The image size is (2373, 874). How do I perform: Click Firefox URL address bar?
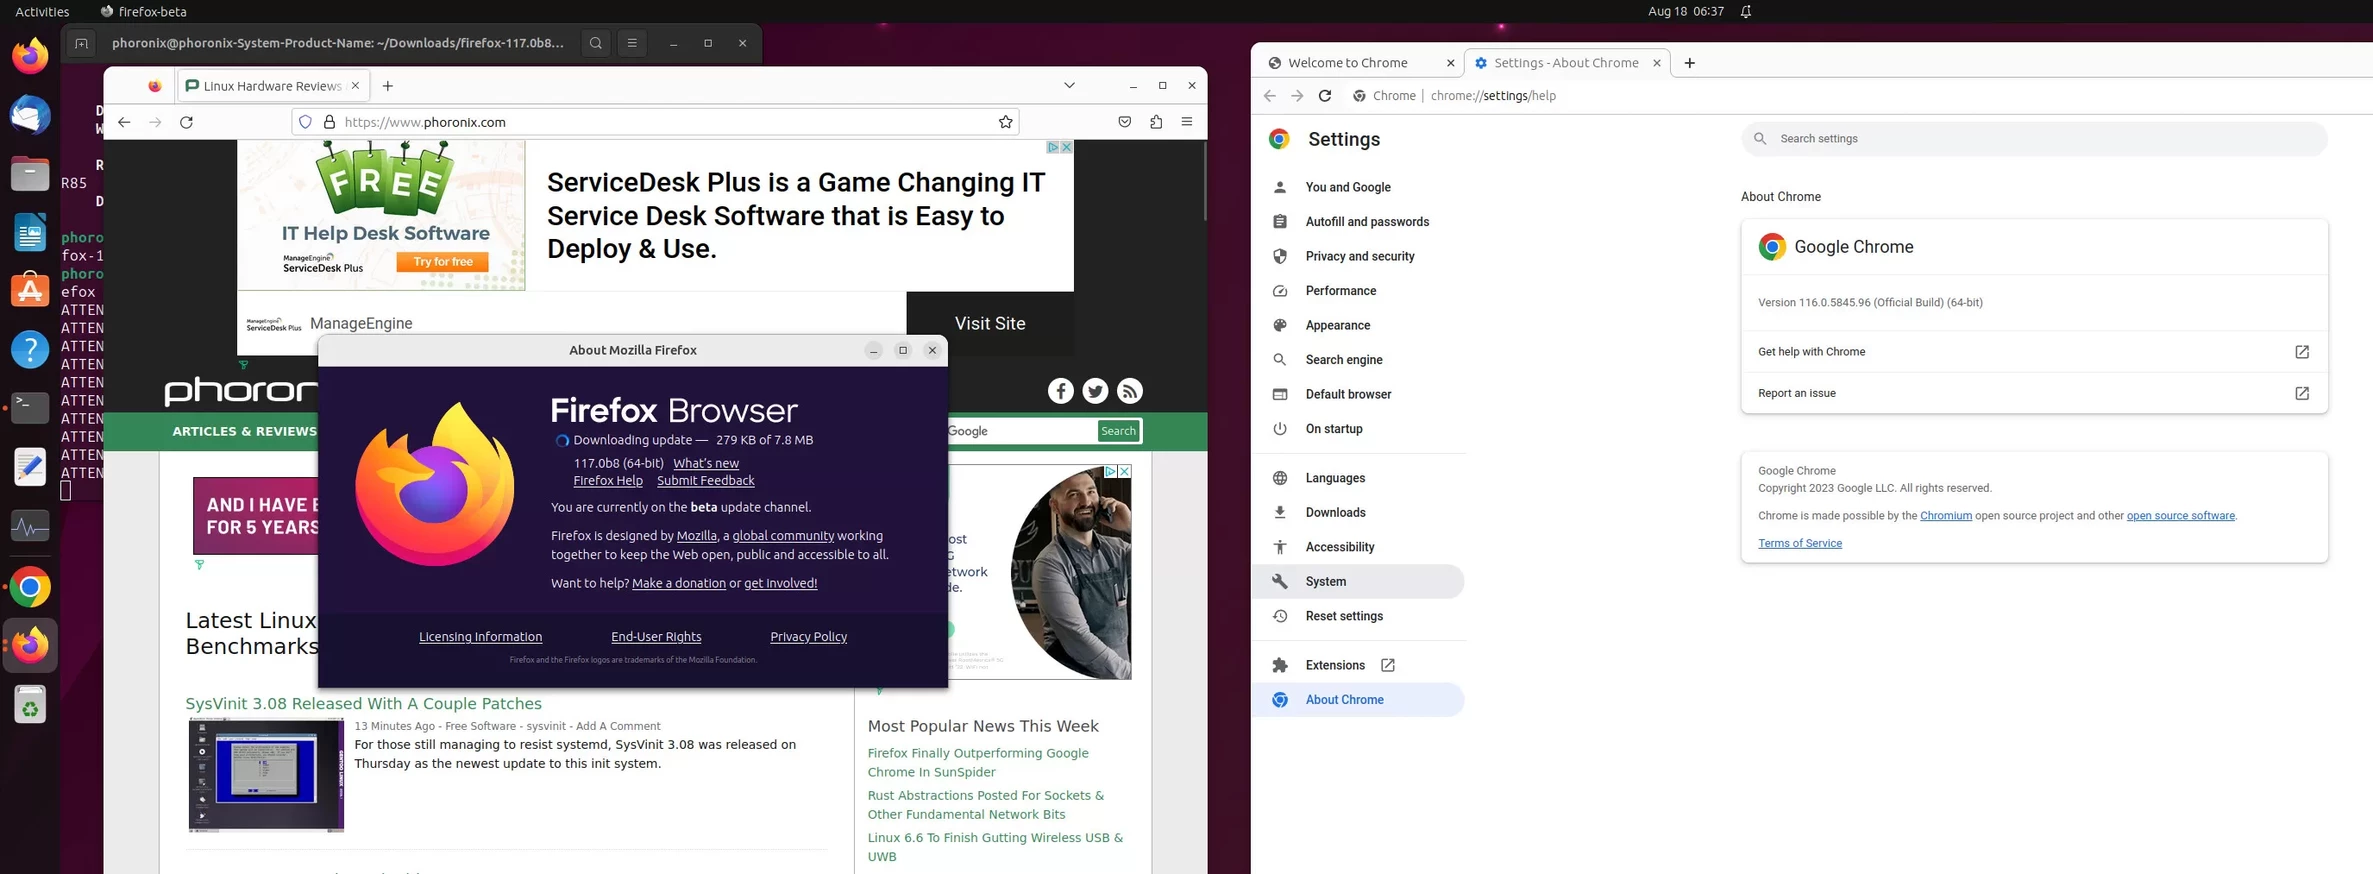pyautogui.click(x=655, y=122)
